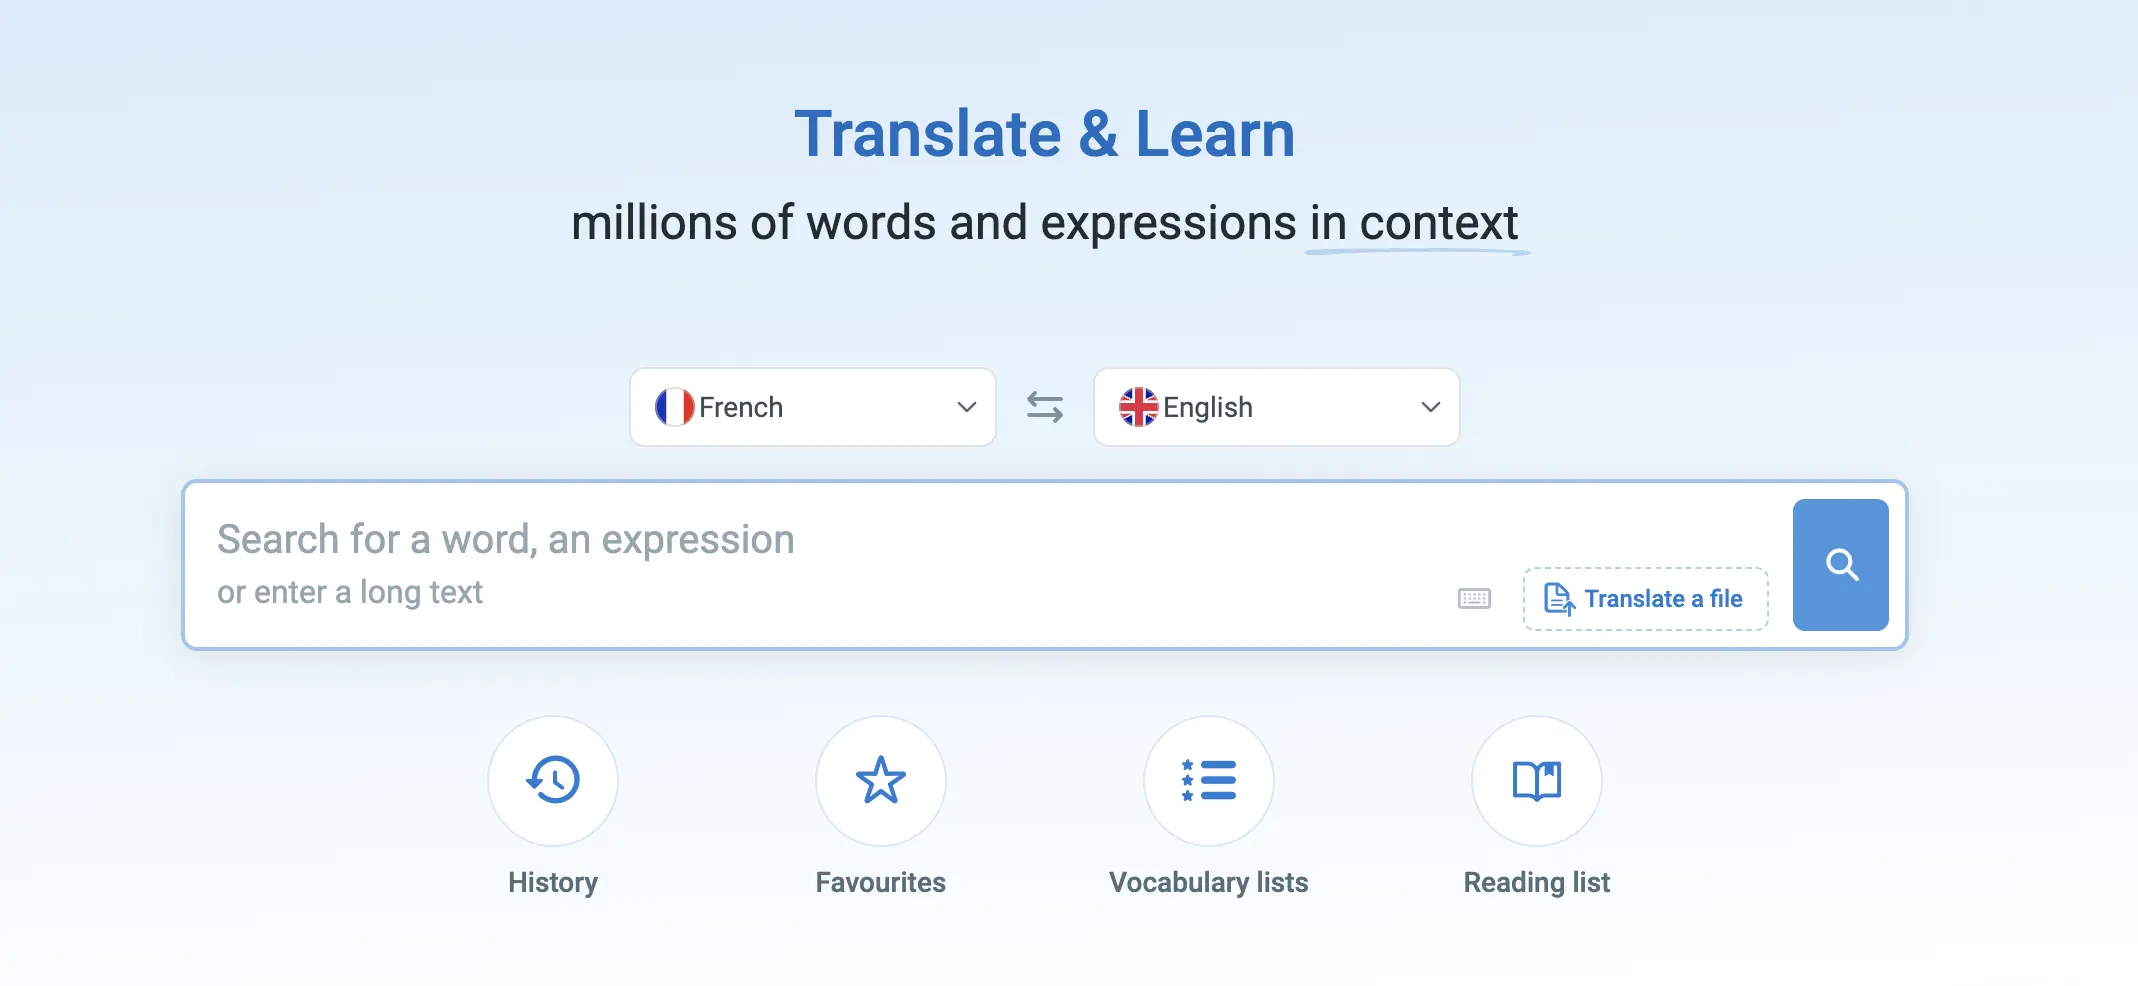This screenshot has height=986, width=2138.
Task: Click the UK flag icon
Action: (x=1138, y=407)
